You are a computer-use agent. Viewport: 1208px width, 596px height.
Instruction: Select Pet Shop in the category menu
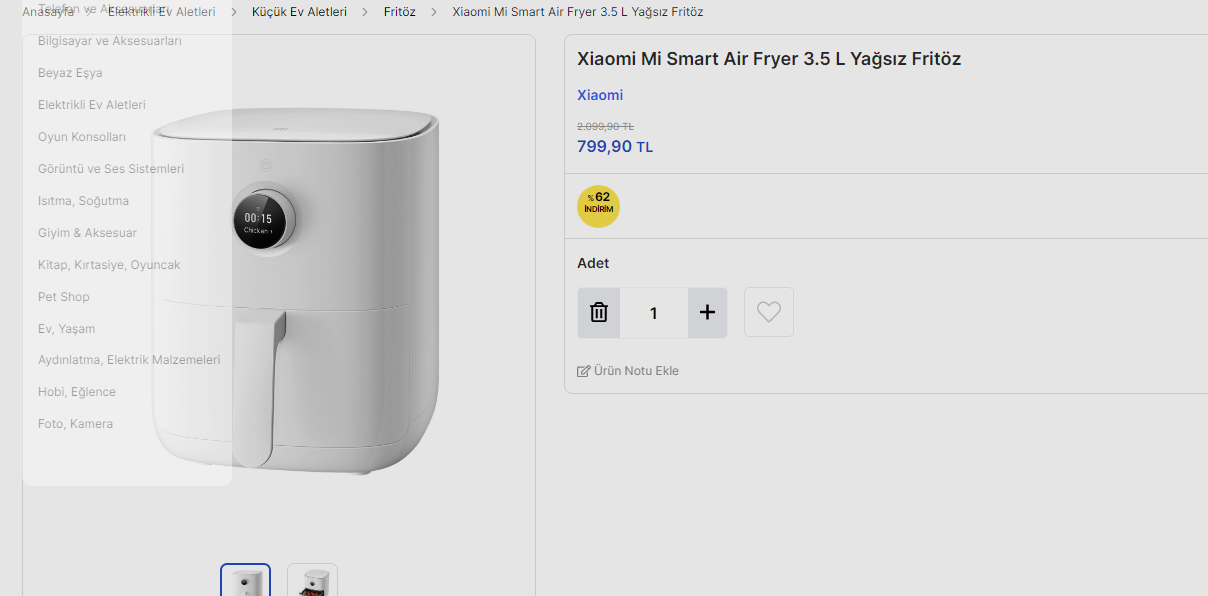tap(64, 297)
